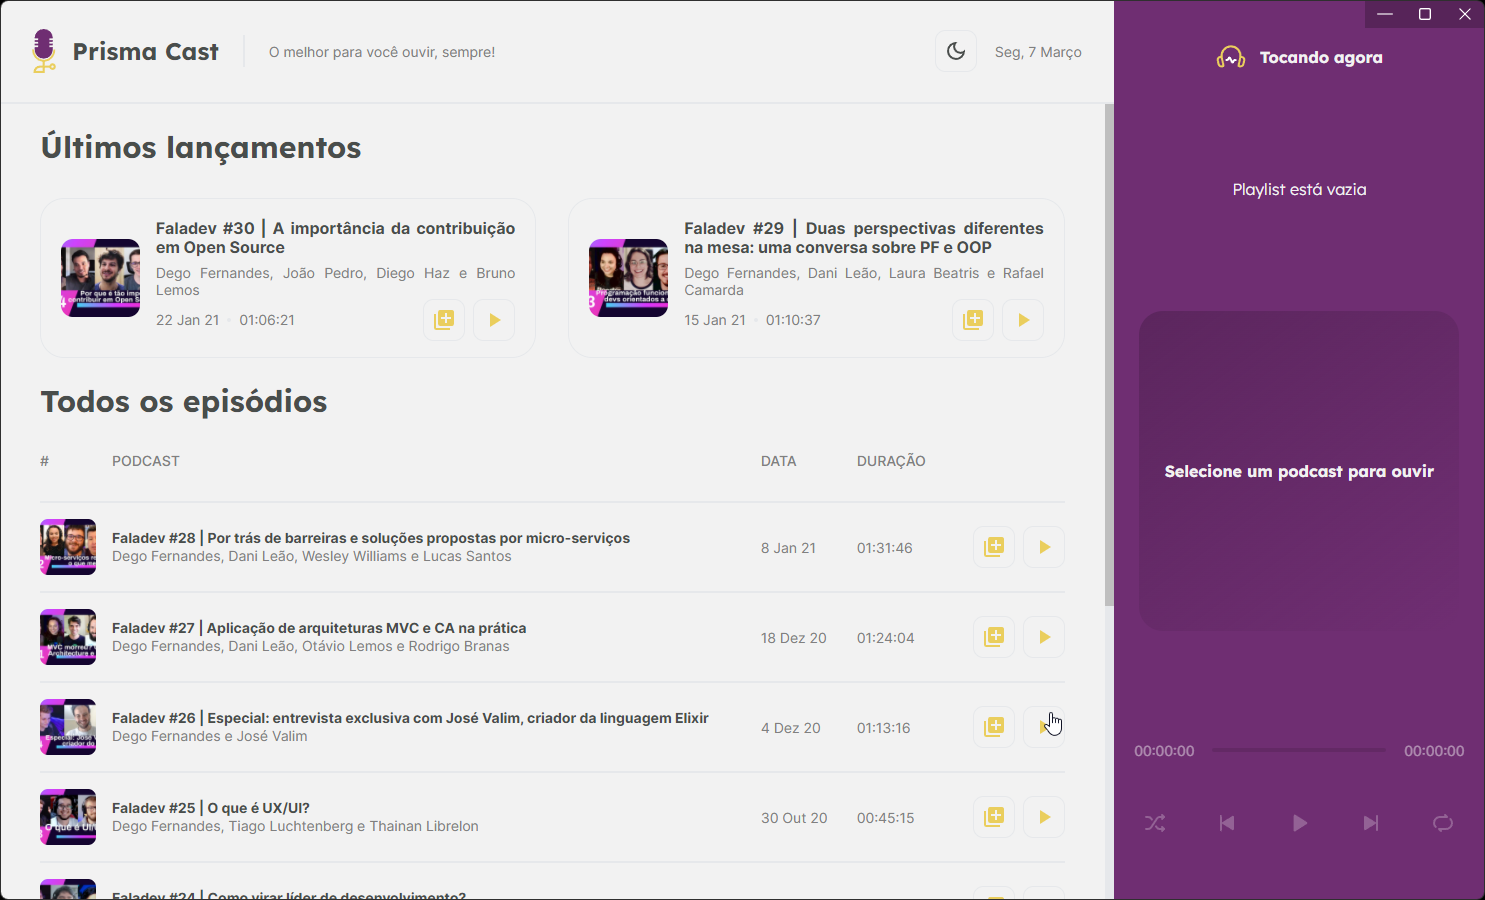Open the Faladev #27 MVC e CA title
The width and height of the screenshot is (1485, 900).
coord(319,628)
